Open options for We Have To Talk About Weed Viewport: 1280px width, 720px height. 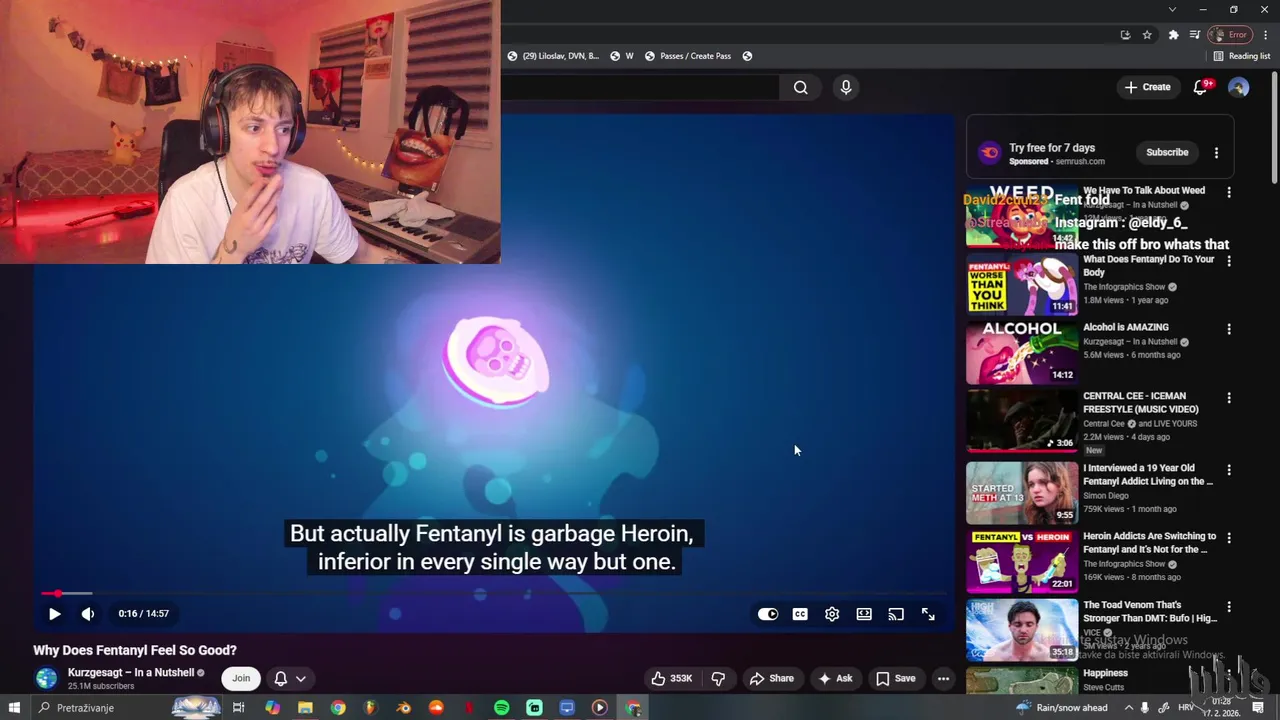pos(1229,192)
